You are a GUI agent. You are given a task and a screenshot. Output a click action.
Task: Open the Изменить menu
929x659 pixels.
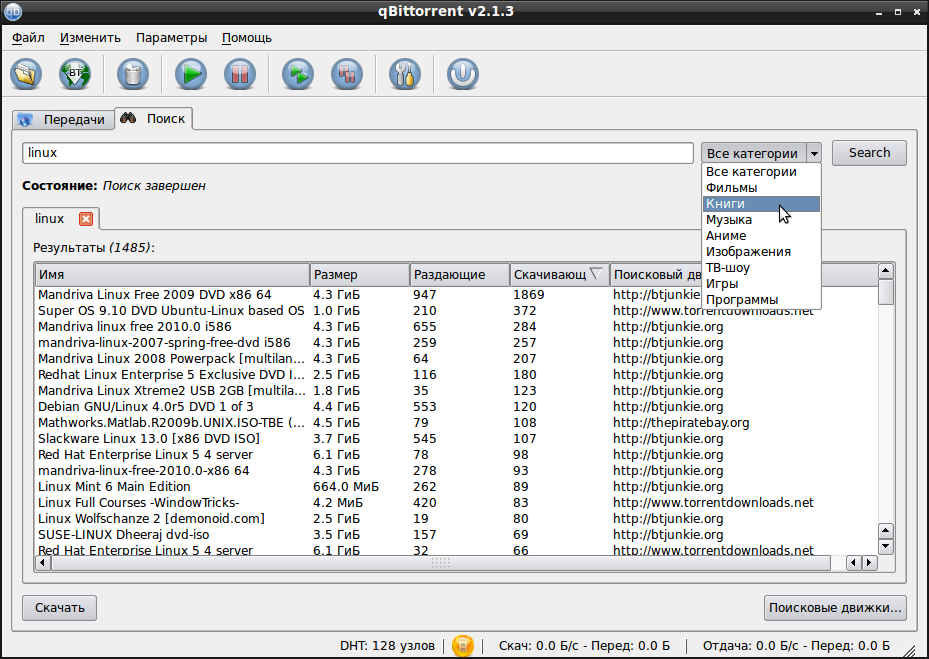(x=90, y=38)
